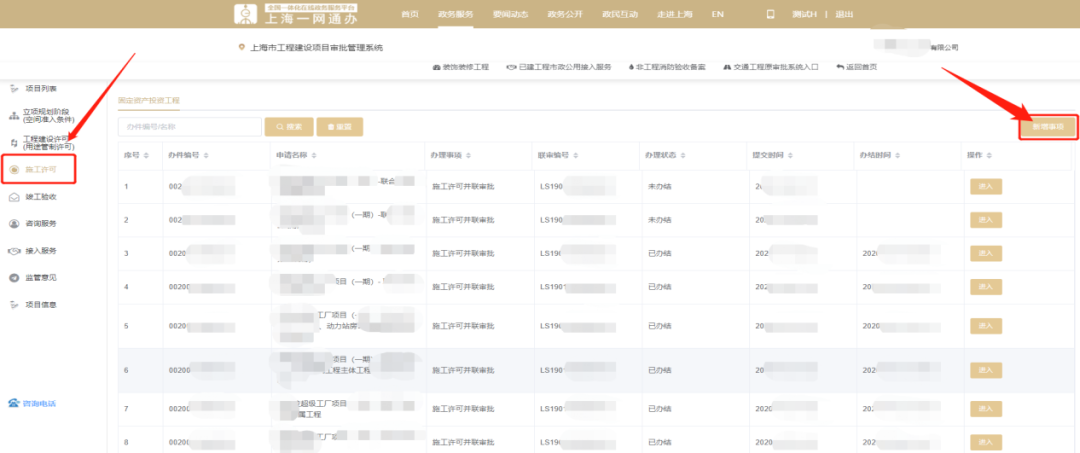Select the 接入服务 handshake icon
The height and width of the screenshot is (453, 1080).
tap(14, 251)
